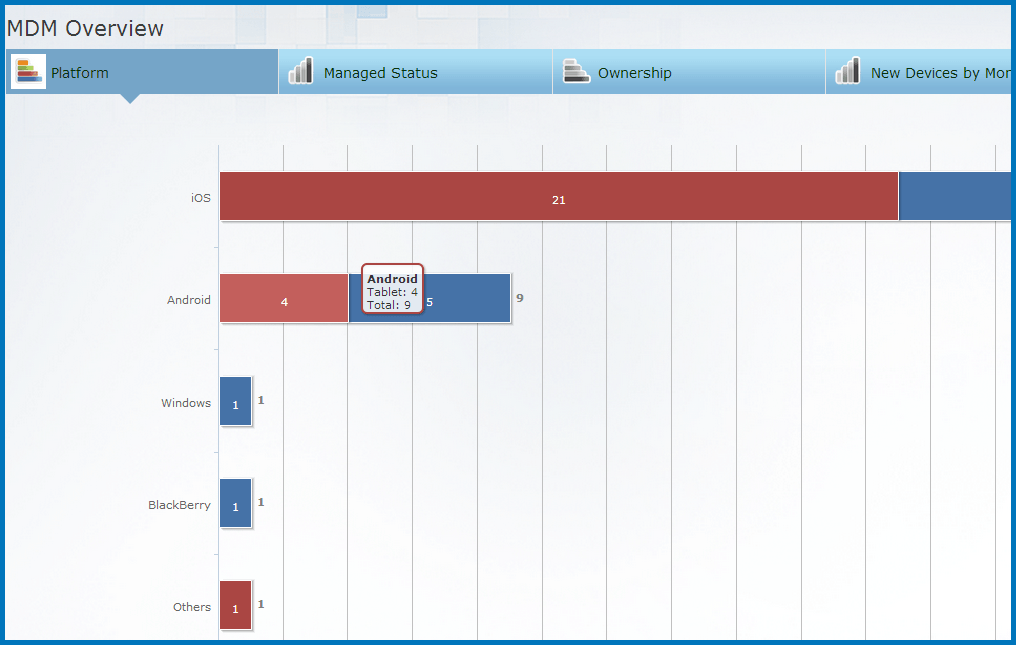Viewport: 1016px width, 645px height.
Task: Select the blue iOS bar segment
Action: [x=955, y=196]
